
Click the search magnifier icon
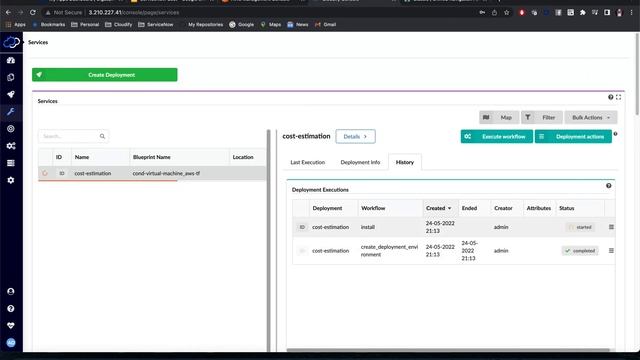[102, 136]
